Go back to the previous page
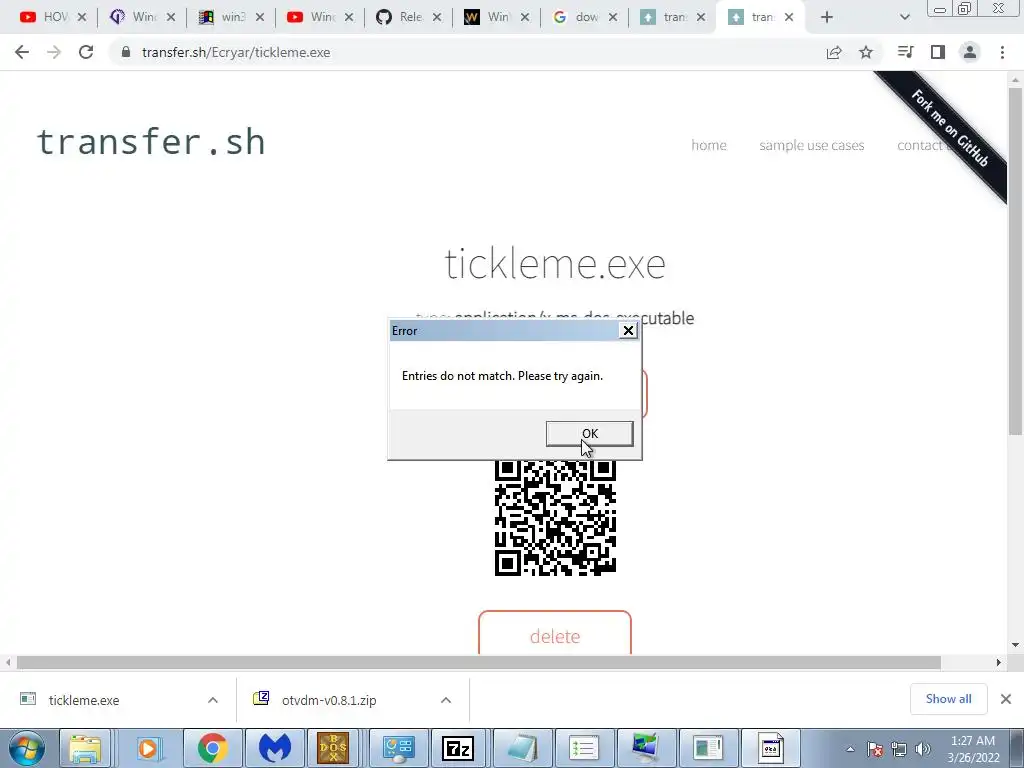The image size is (1024, 768). pyautogui.click(x=22, y=52)
